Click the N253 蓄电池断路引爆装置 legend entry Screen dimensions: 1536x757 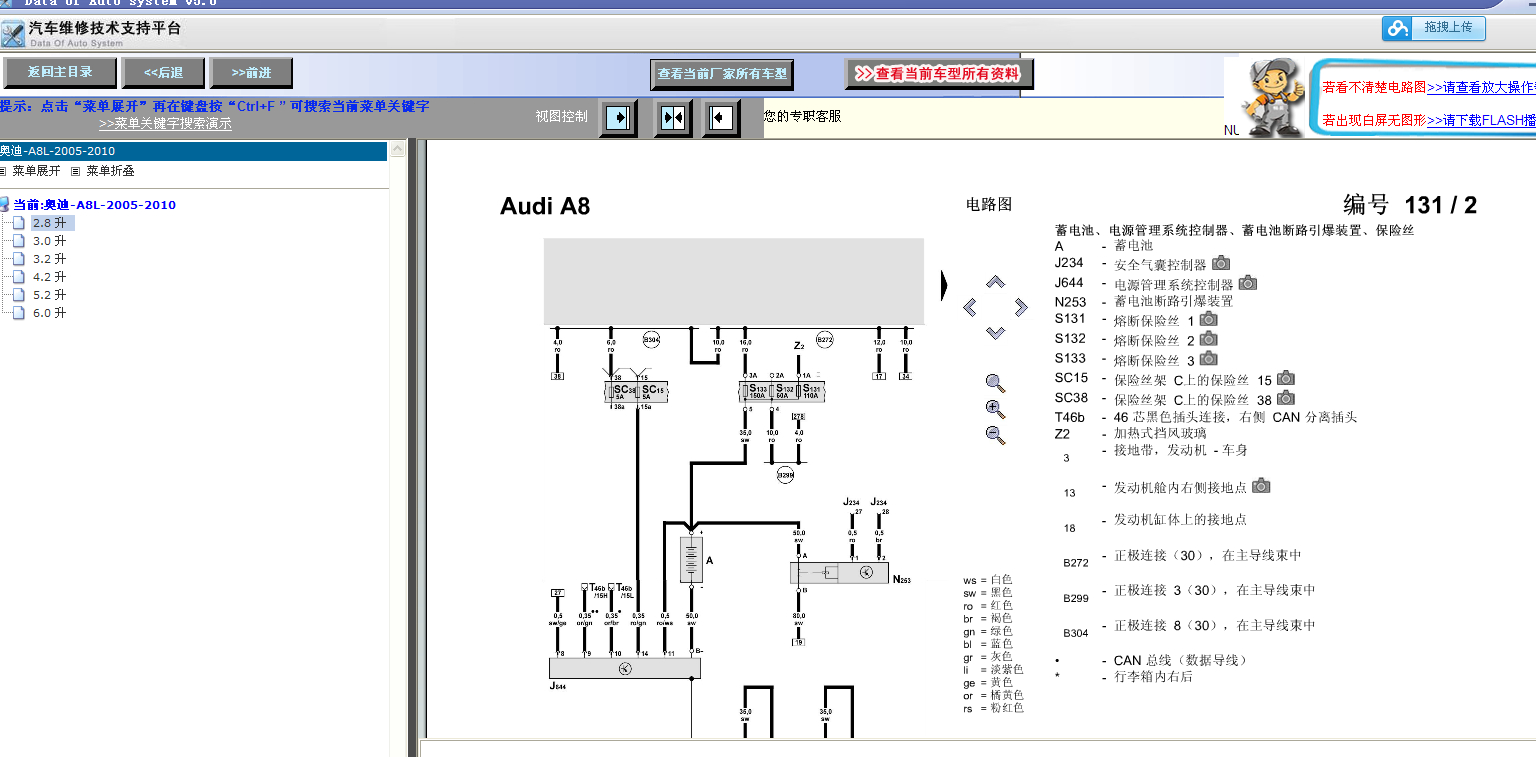coord(1144,301)
